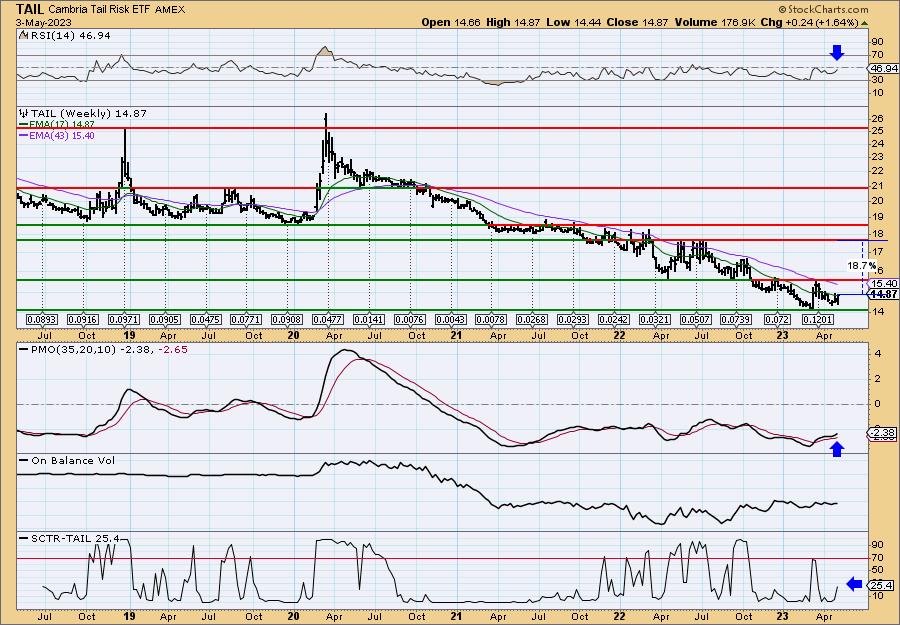Click the TAIL ticker symbol in header
The width and height of the screenshot is (900, 625).
tap(29, 9)
